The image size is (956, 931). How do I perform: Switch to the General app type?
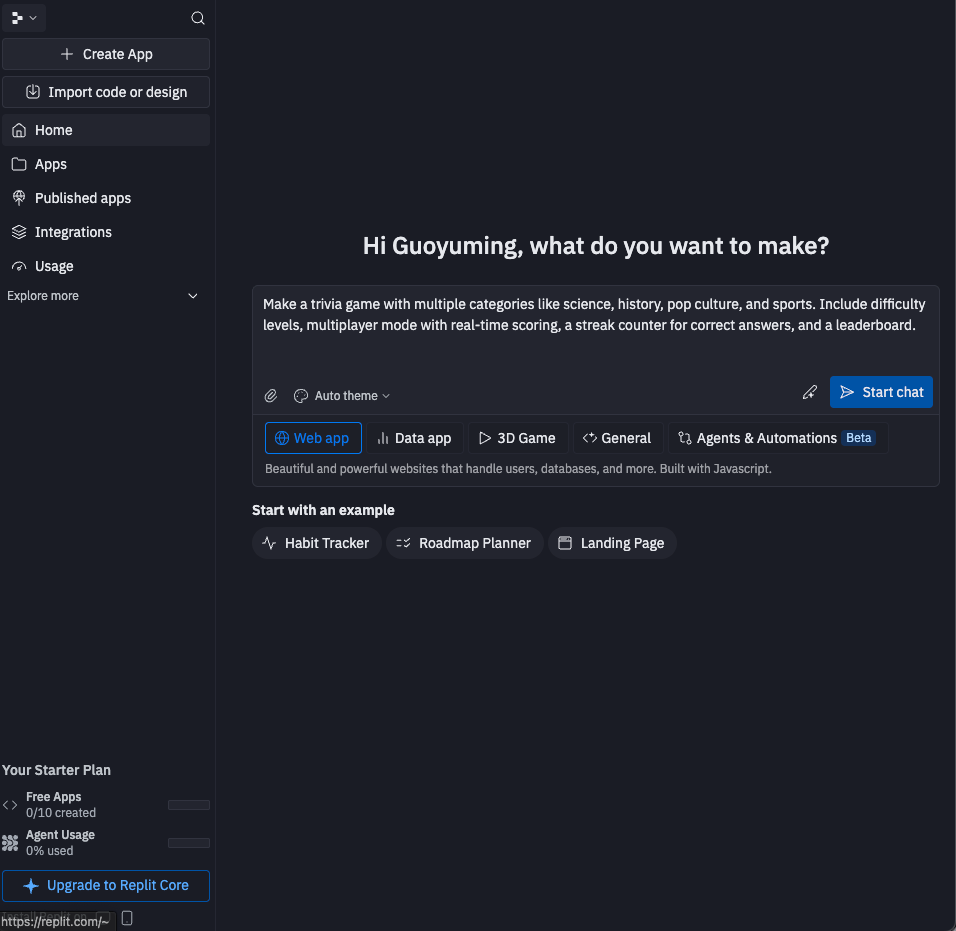[617, 438]
